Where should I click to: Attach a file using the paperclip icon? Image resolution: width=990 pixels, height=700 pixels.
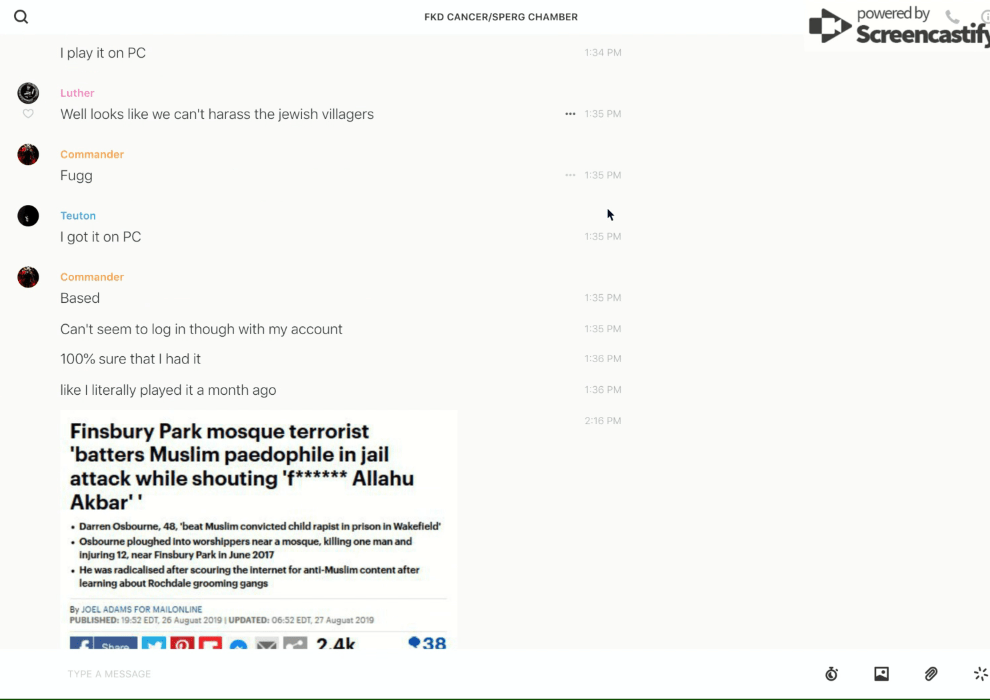(x=931, y=674)
